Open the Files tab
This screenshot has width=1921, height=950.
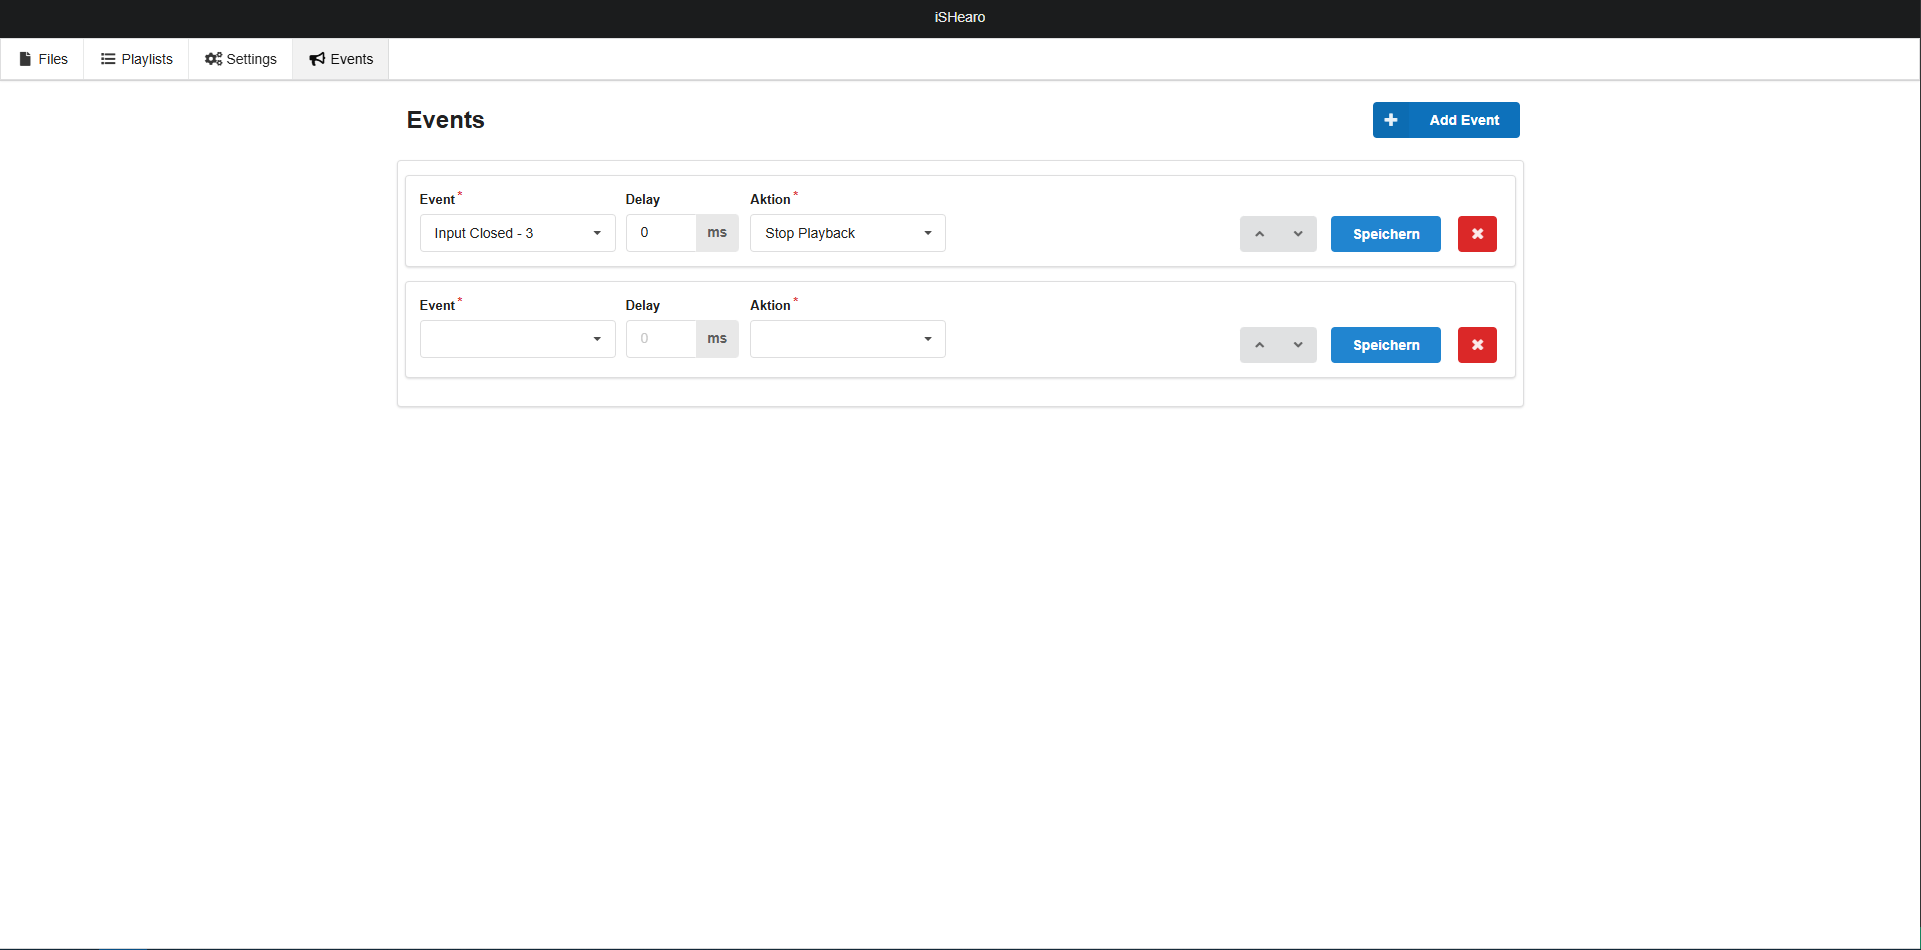click(x=43, y=59)
